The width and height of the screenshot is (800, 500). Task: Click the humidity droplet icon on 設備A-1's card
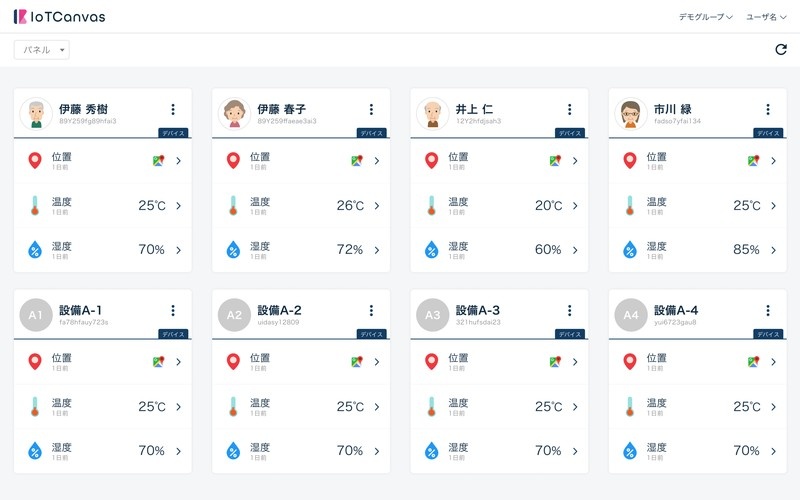coord(35,451)
